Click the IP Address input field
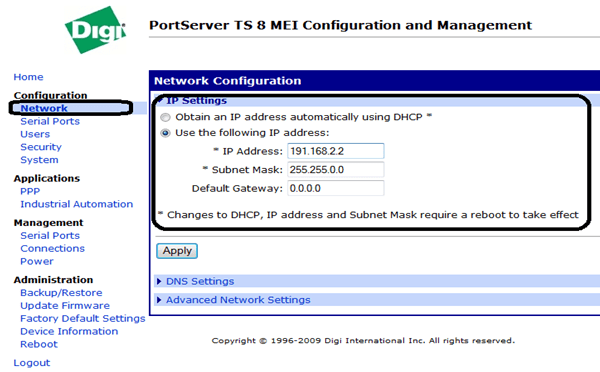600x372 pixels. point(336,151)
